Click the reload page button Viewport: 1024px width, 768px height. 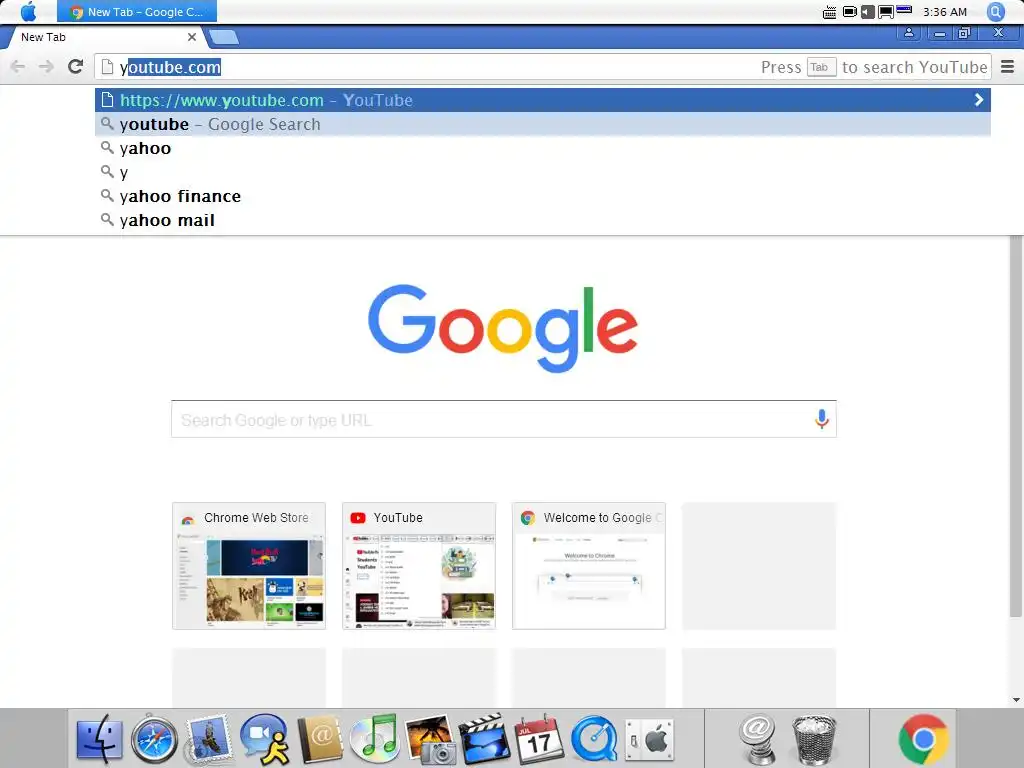(76, 67)
